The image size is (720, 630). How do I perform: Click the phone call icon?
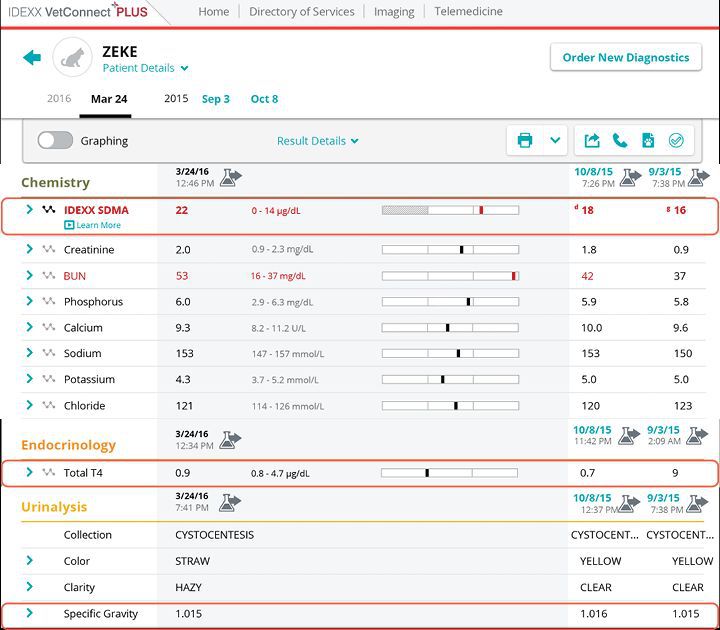tap(620, 141)
